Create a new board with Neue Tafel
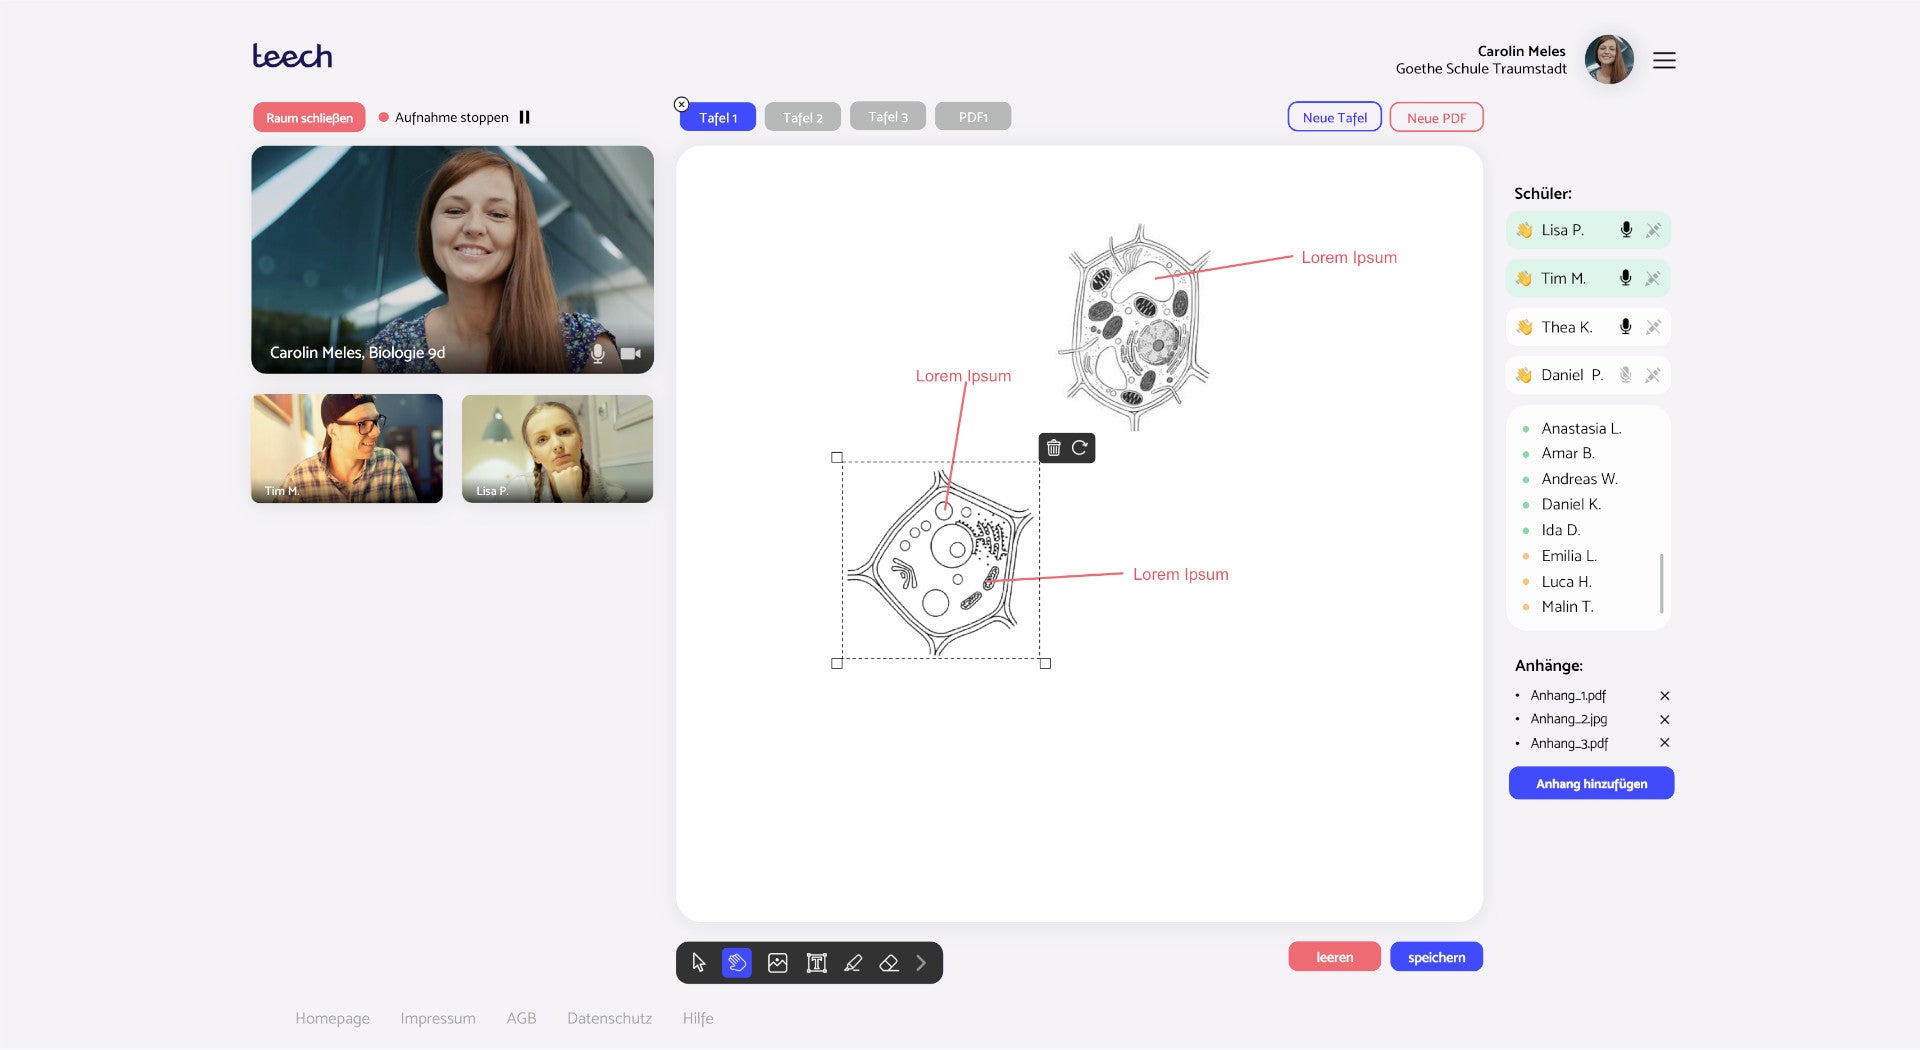 tap(1334, 116)
